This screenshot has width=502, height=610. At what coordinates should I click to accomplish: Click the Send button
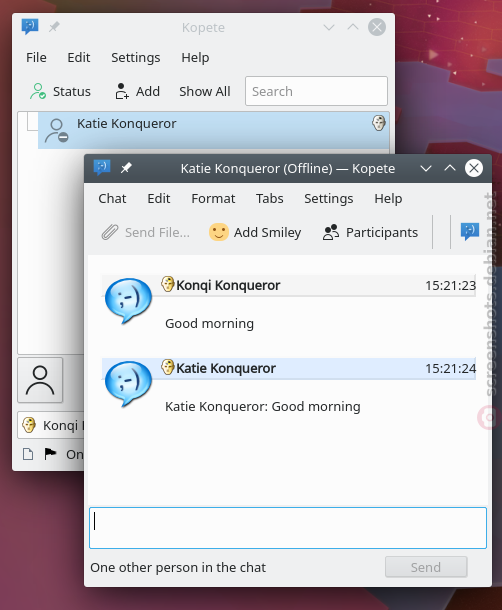tap(426, 567)
